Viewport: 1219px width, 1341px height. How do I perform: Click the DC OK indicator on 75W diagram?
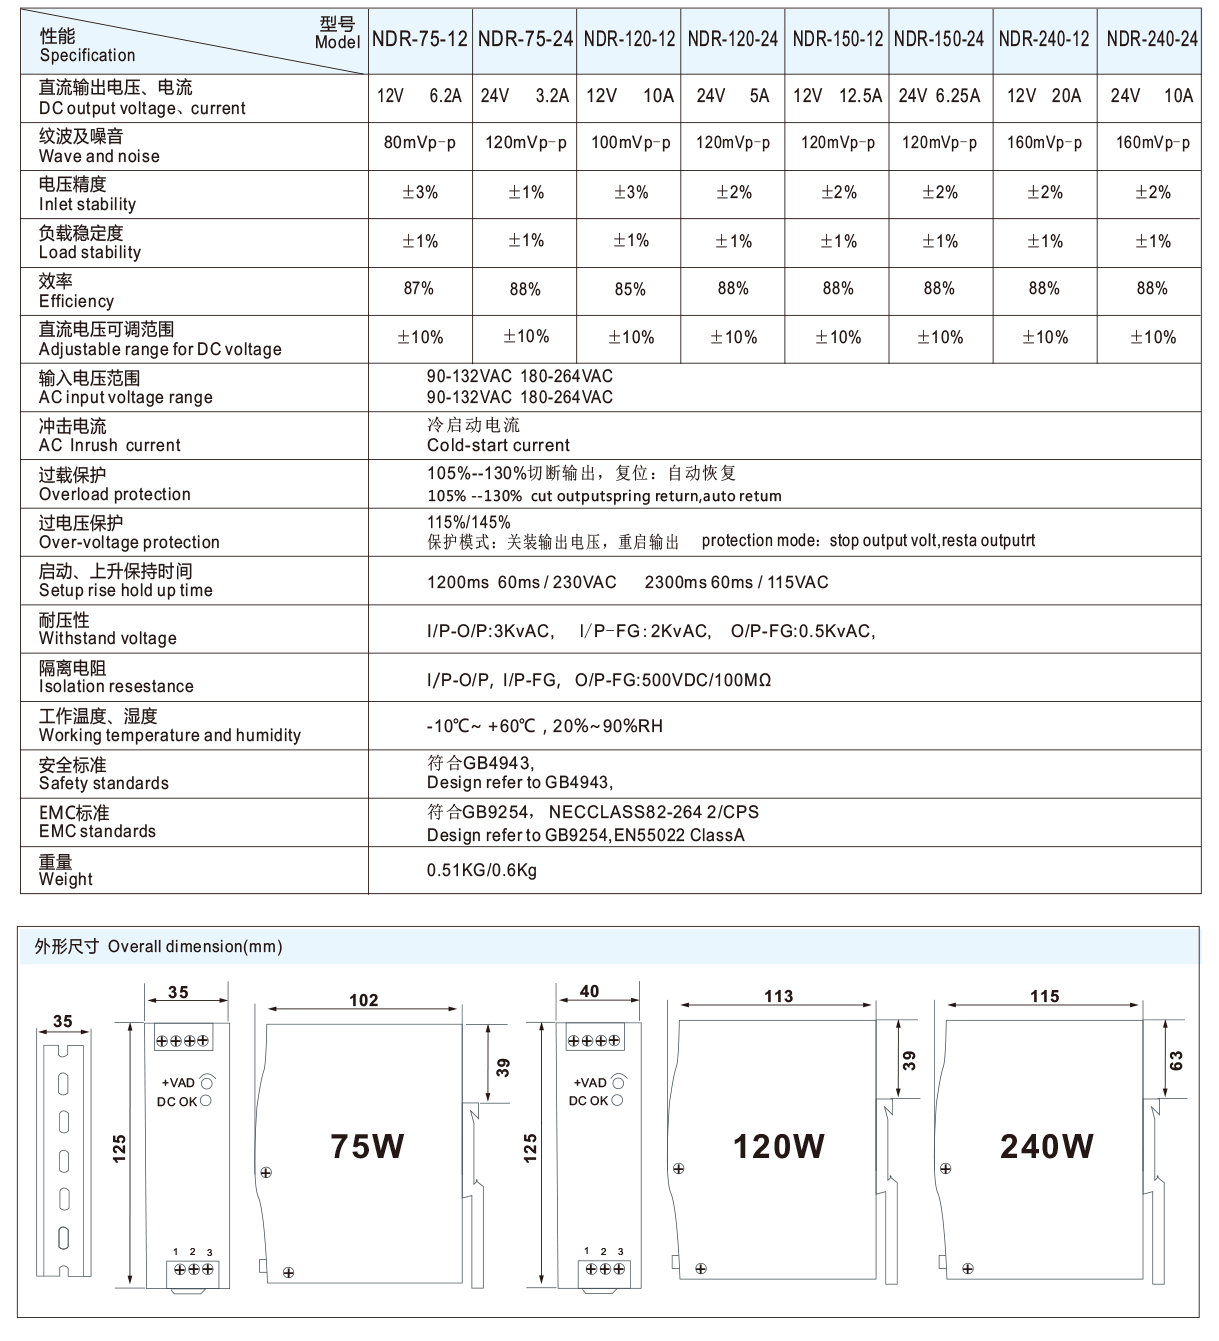(x=207, y=1099)
